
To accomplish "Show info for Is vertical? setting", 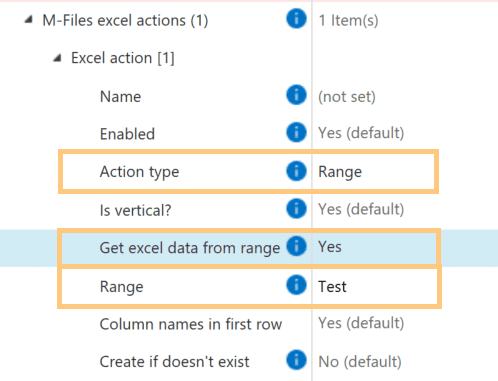I will (296, 209).
